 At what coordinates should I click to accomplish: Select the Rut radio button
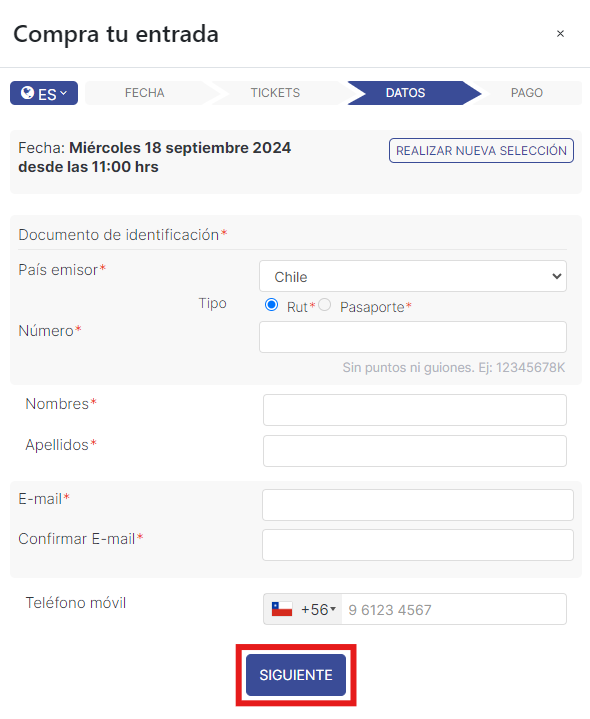271,305
